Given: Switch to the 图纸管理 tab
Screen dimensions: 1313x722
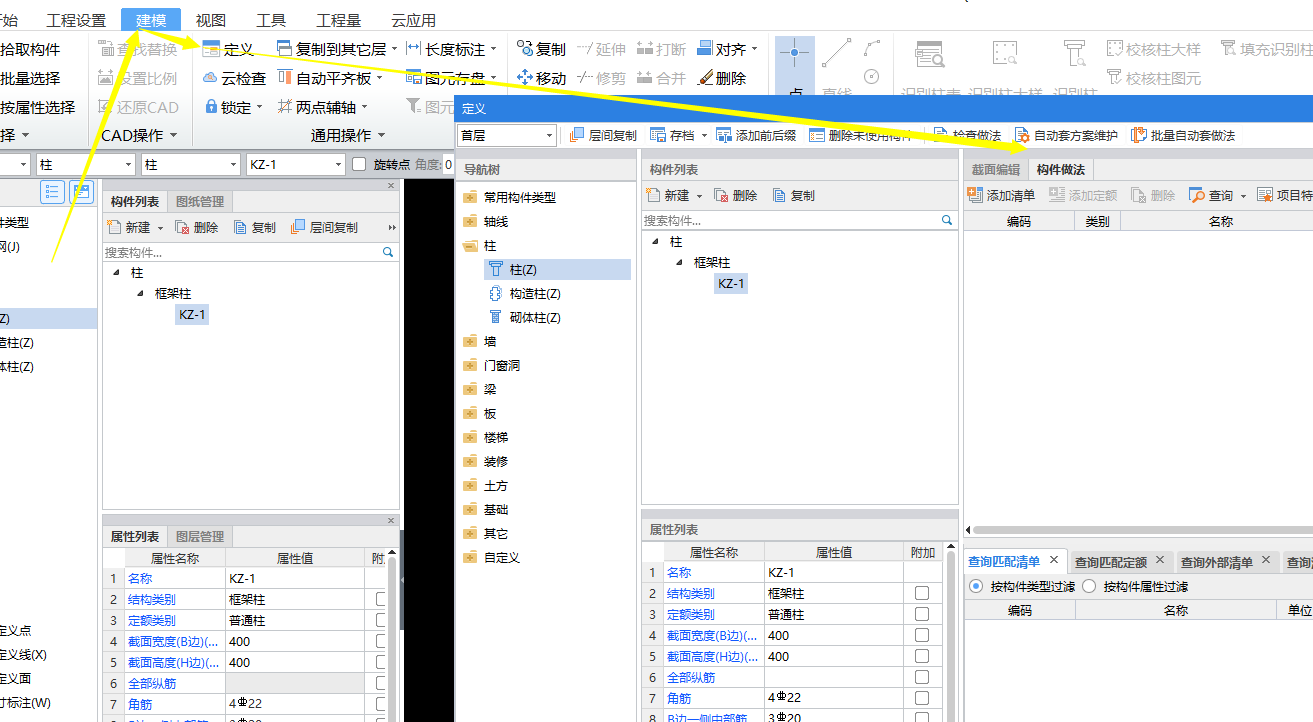Looking at the screenshot, I should pyautogui.click(x=200, y=201).
